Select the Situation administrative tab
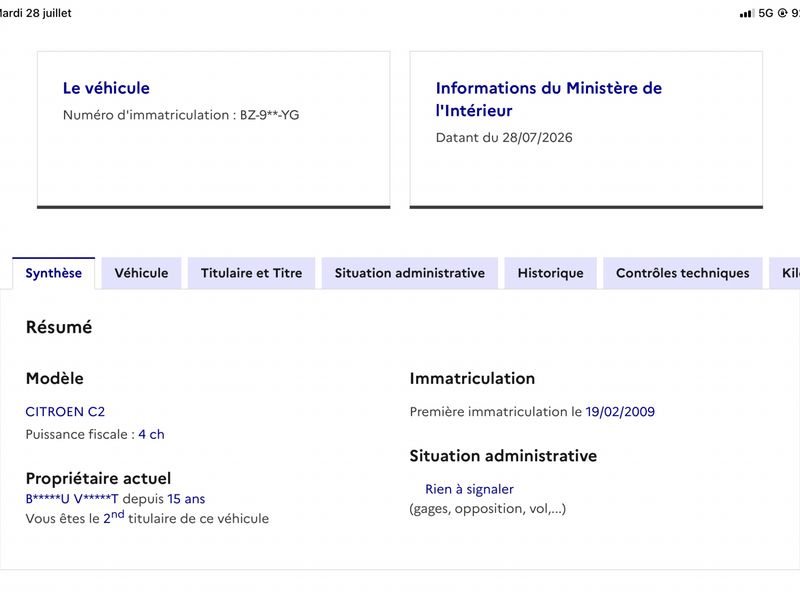Image resolution: width=800 pixels, height=600 pixels. pyautogui.click(x=410, y=273)
